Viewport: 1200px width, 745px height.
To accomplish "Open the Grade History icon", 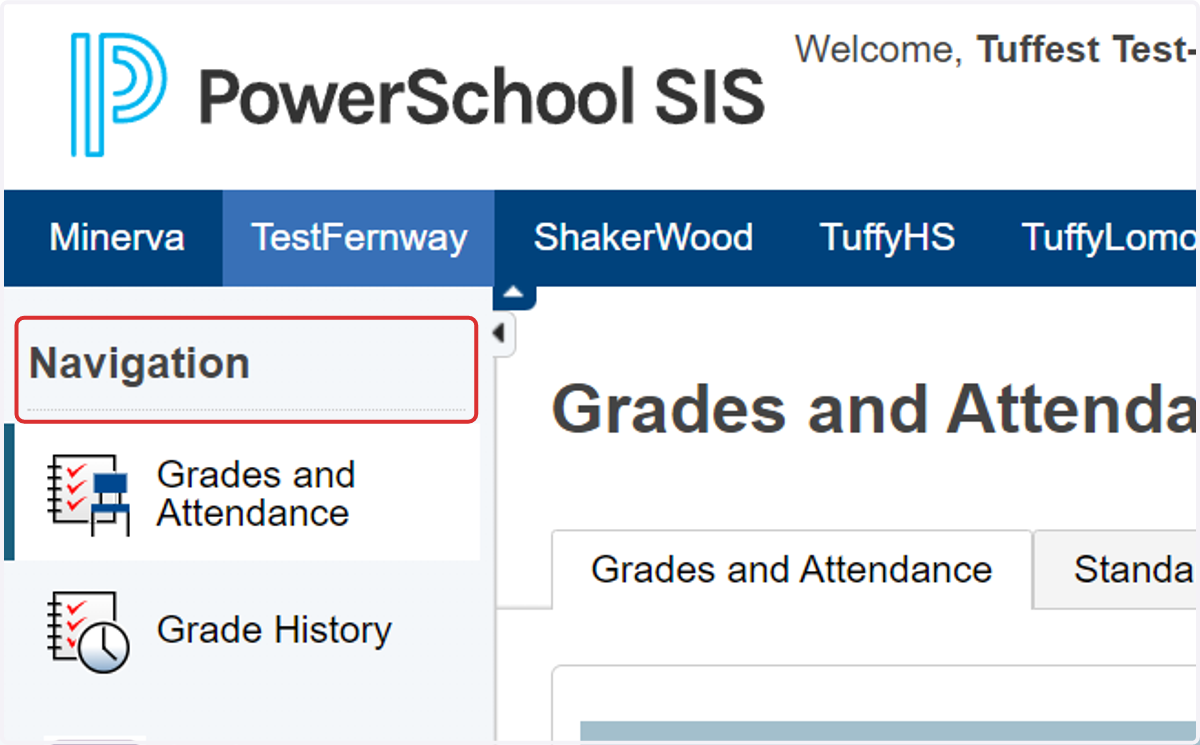I will click(89, 632).
